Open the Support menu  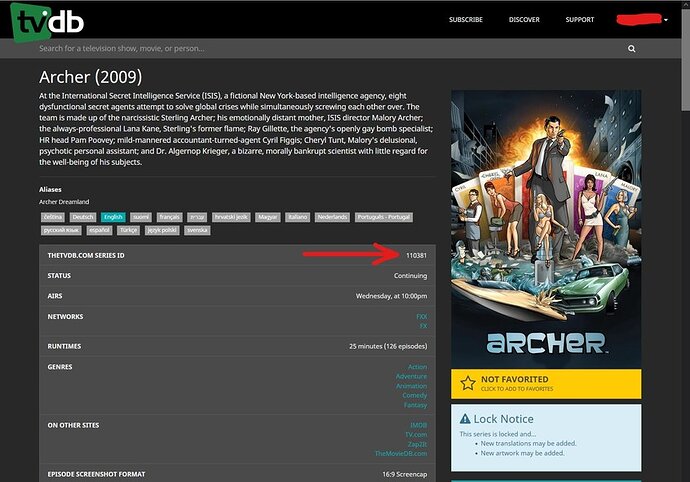pos(580,19)
